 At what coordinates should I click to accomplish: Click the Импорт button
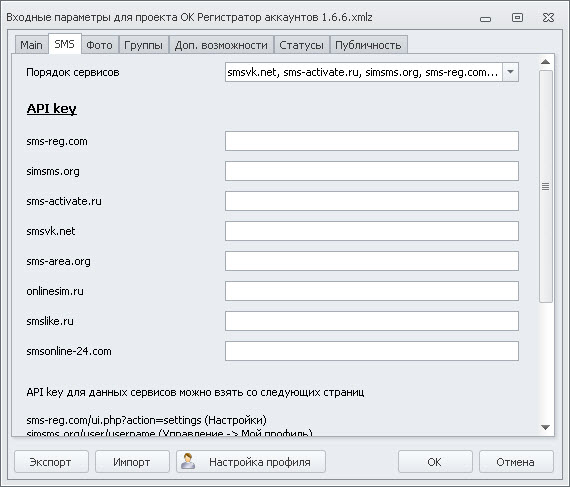[132, 462]
